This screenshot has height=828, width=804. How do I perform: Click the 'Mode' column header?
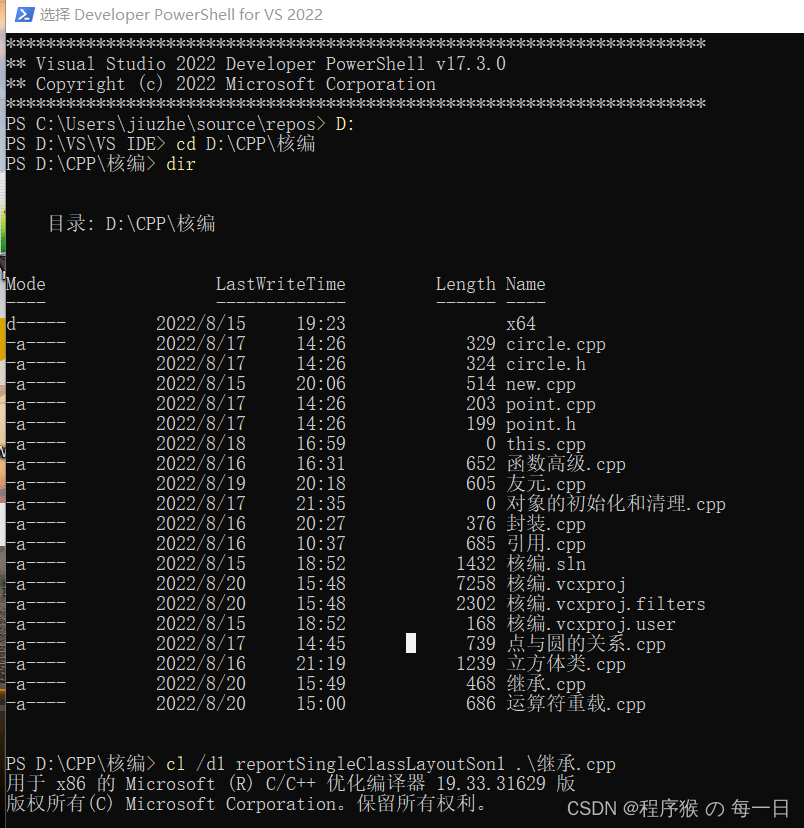[x=26, y=284]
